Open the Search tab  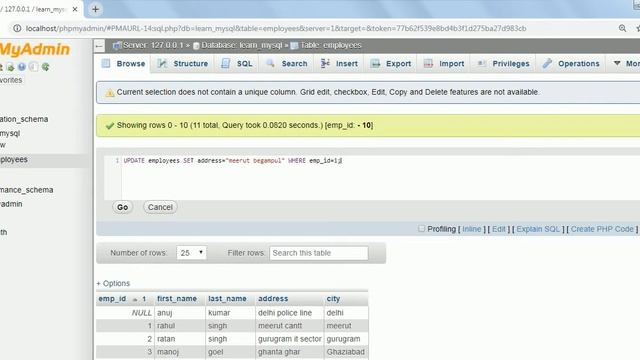tap(287, 64)
